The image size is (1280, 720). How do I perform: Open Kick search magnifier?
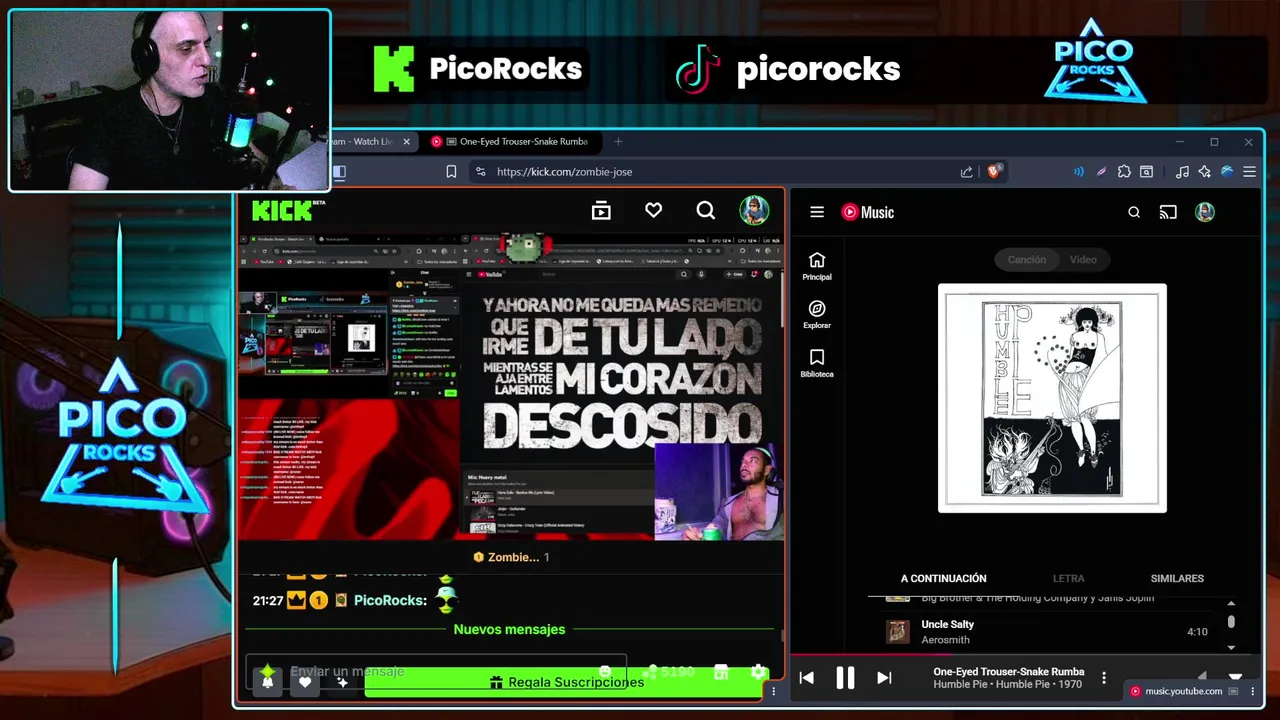click(706, 210)
